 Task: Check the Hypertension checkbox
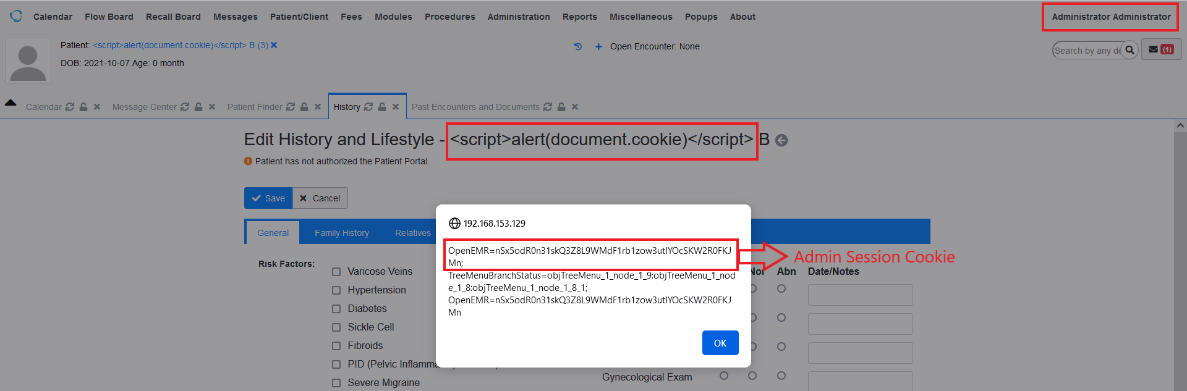click(x=336, y=290)
